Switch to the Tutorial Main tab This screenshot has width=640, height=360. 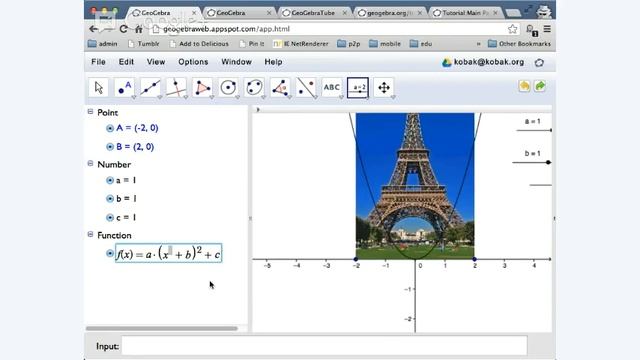465,13
